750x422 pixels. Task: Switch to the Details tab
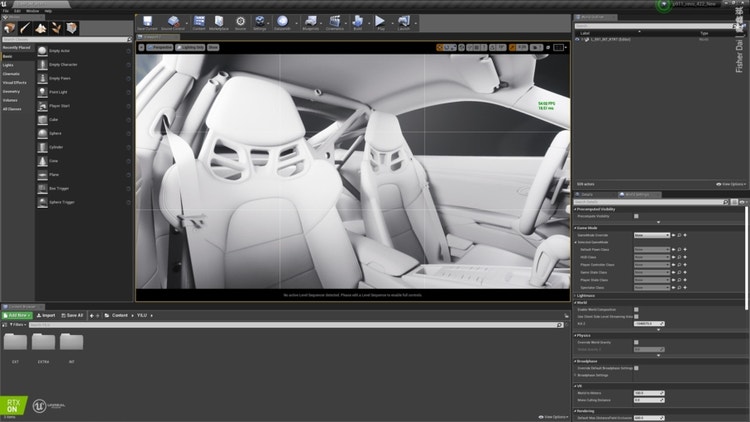tap(589, 194)
